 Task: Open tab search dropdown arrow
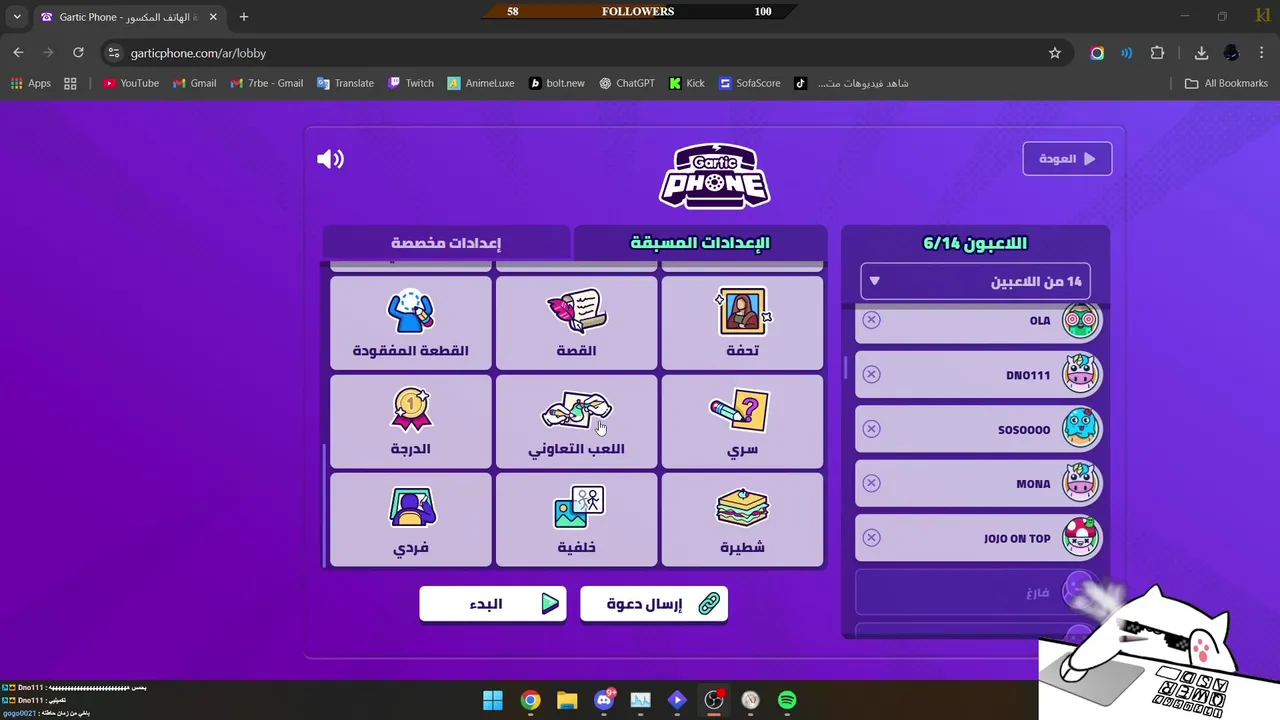[17, 17]
